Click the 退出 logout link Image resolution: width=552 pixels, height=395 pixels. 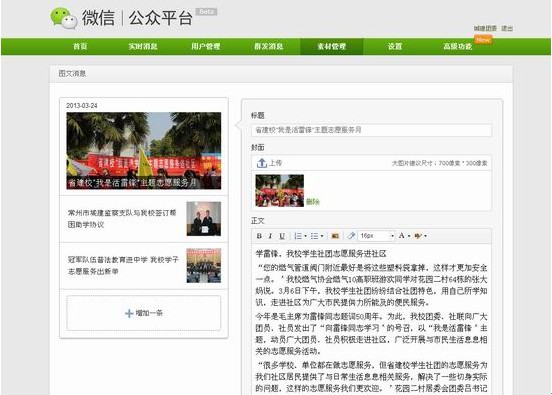pos(507,28)
